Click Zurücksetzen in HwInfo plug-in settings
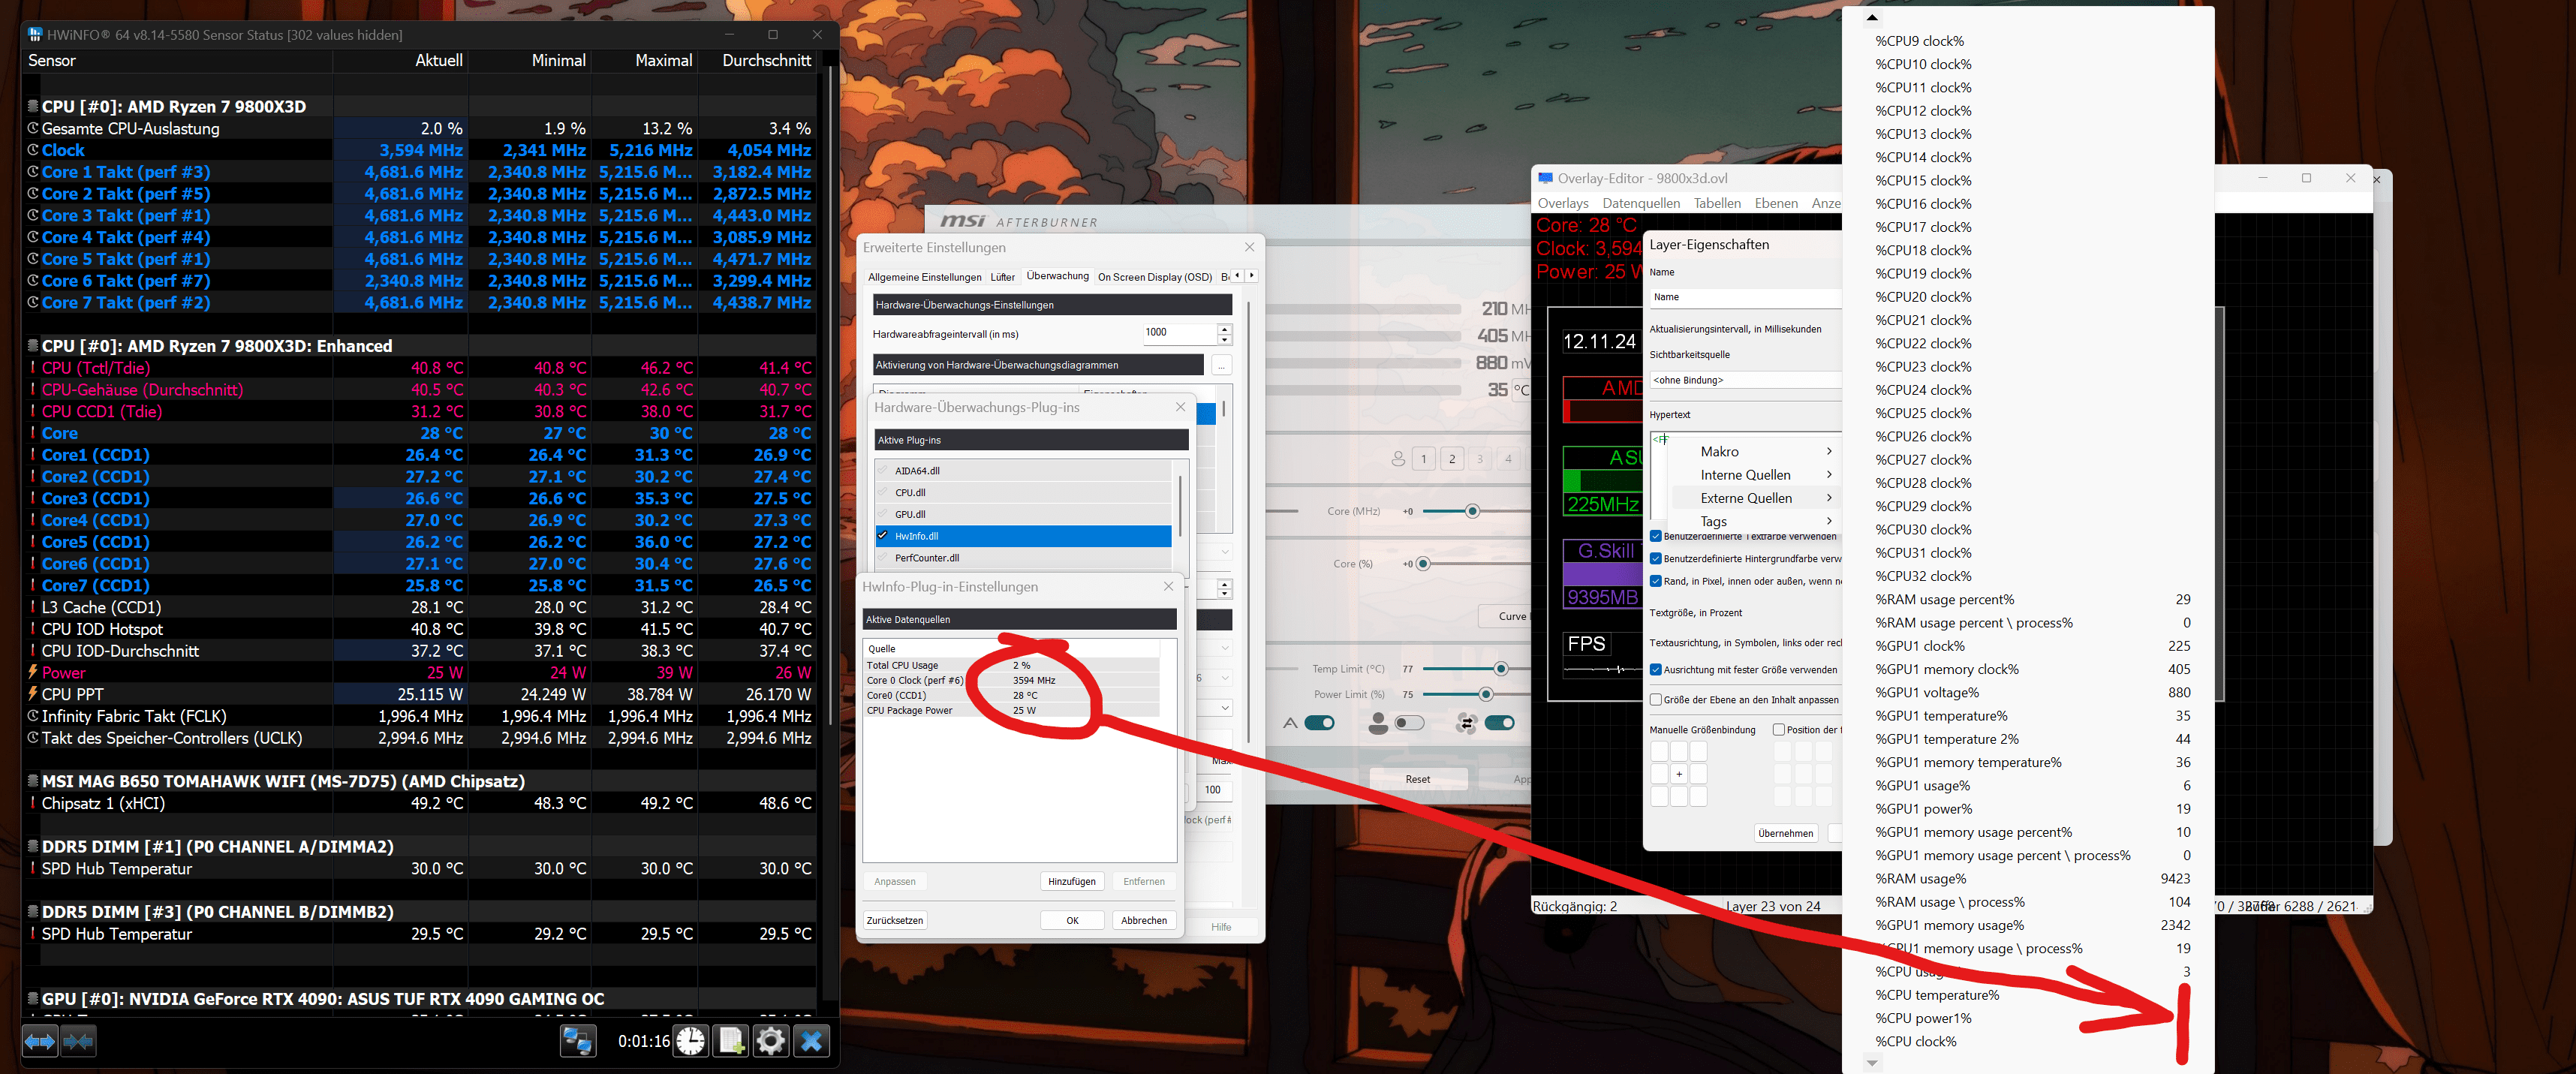Image resolution: width=2576 pixels, height=1074 pixels. (895, 920)
